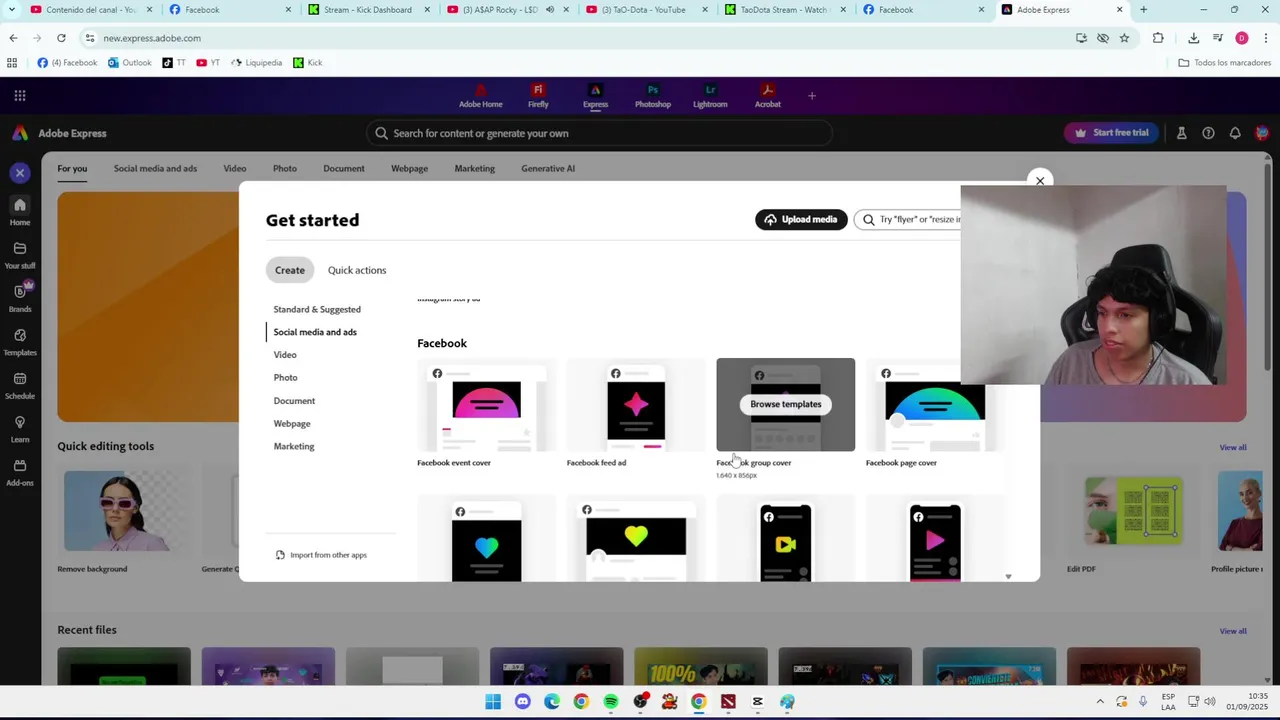Image resolution: width=1280 pixels, height=720 pixels.
Task: Open the Firefly app icon
Action: pos(538,96)
